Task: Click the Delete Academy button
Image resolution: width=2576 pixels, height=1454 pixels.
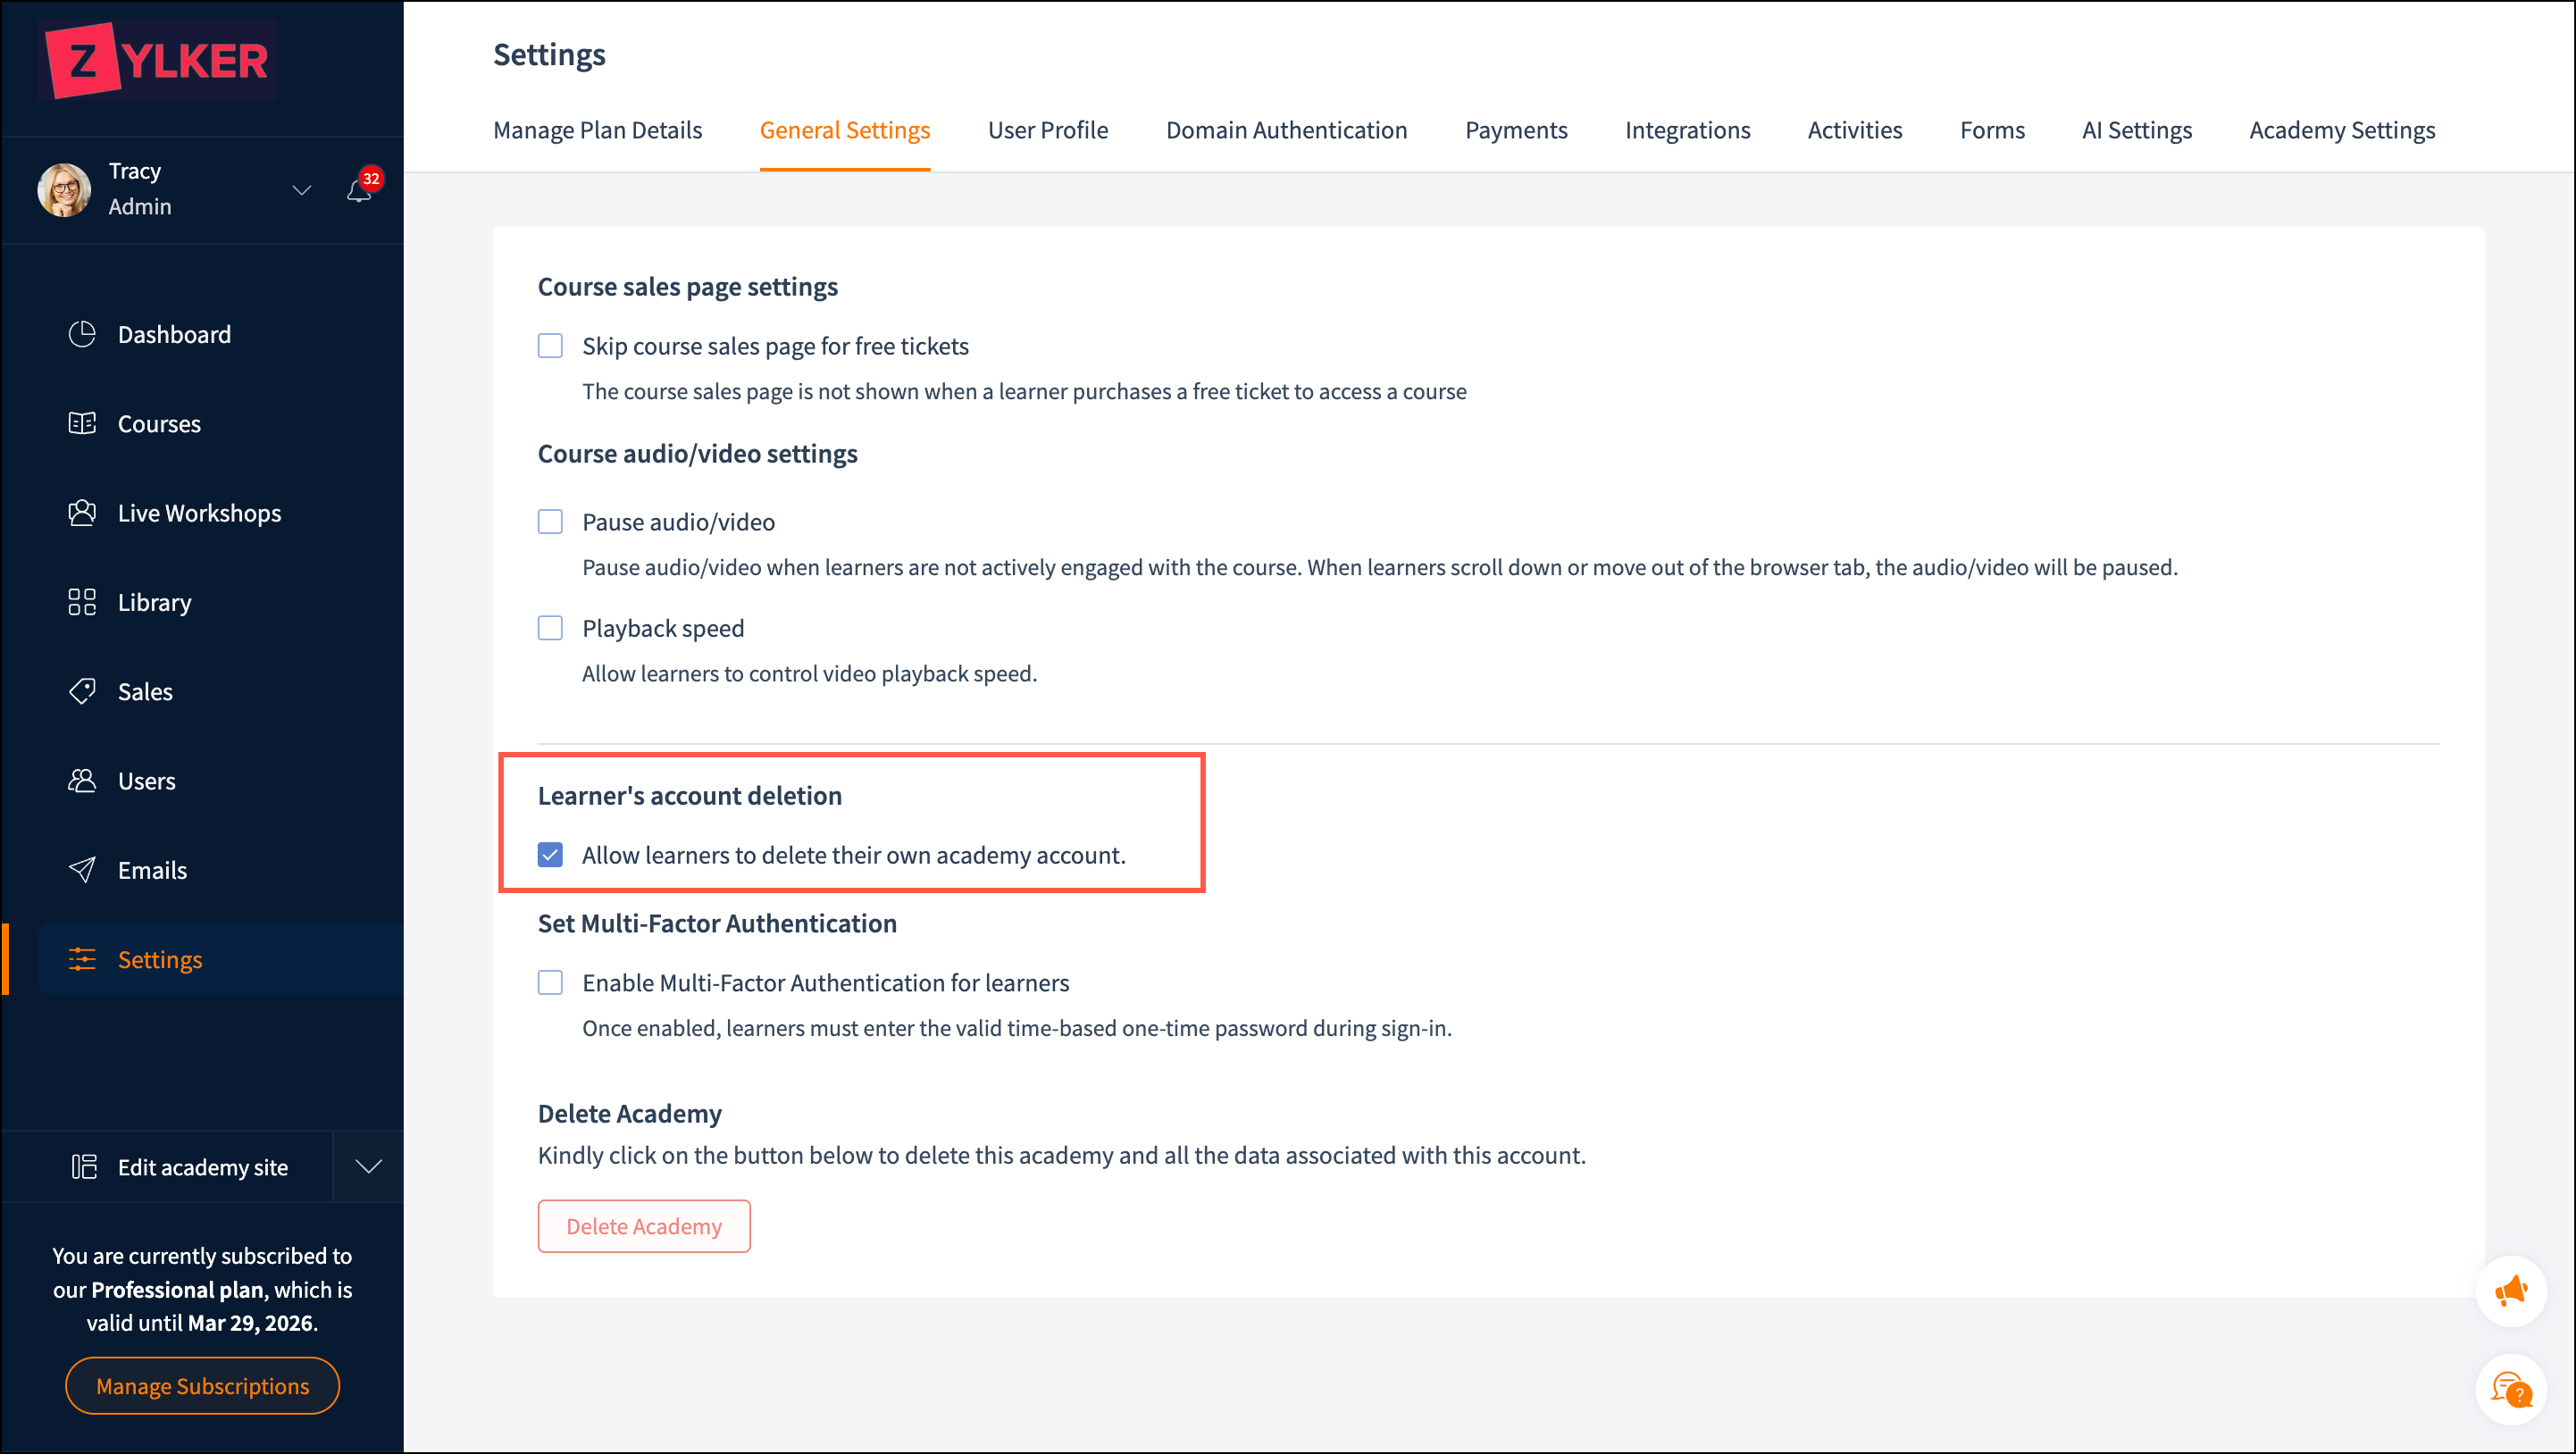Action: tap(644, 1226)
